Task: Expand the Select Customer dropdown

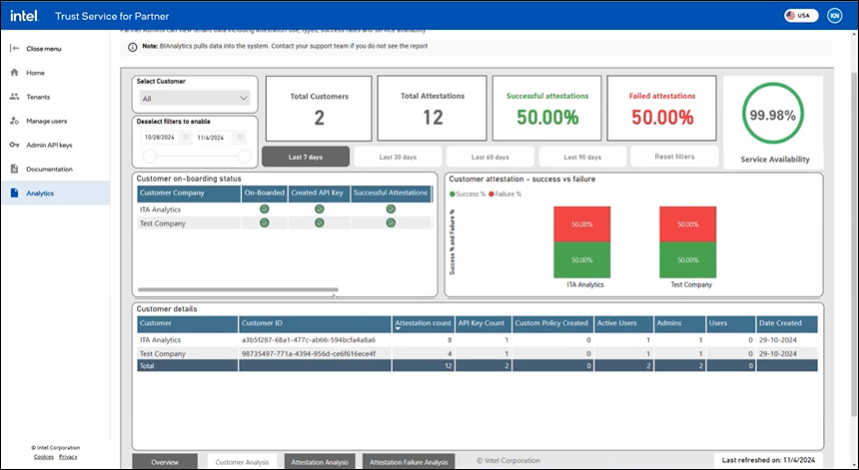Action: 195,98
